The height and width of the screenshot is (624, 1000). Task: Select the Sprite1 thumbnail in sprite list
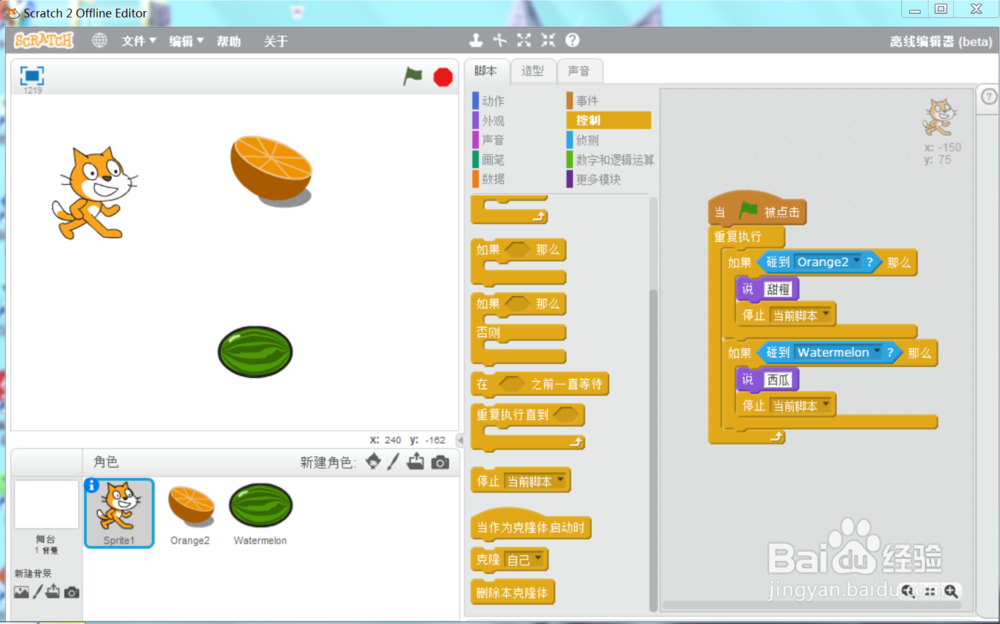(119, 513)
